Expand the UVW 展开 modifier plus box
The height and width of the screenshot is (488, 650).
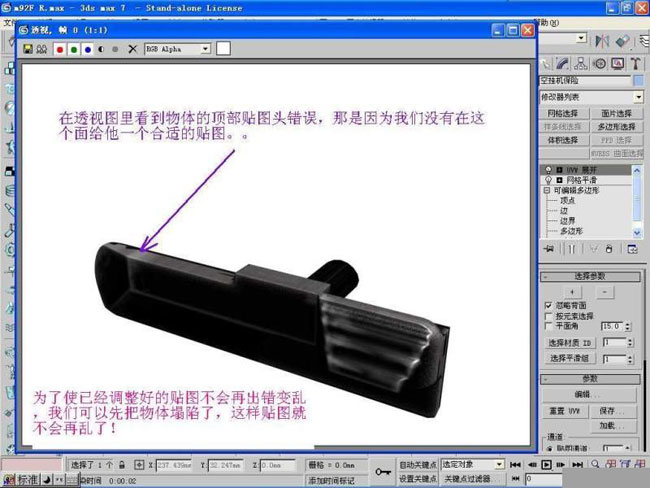(560, 170)
